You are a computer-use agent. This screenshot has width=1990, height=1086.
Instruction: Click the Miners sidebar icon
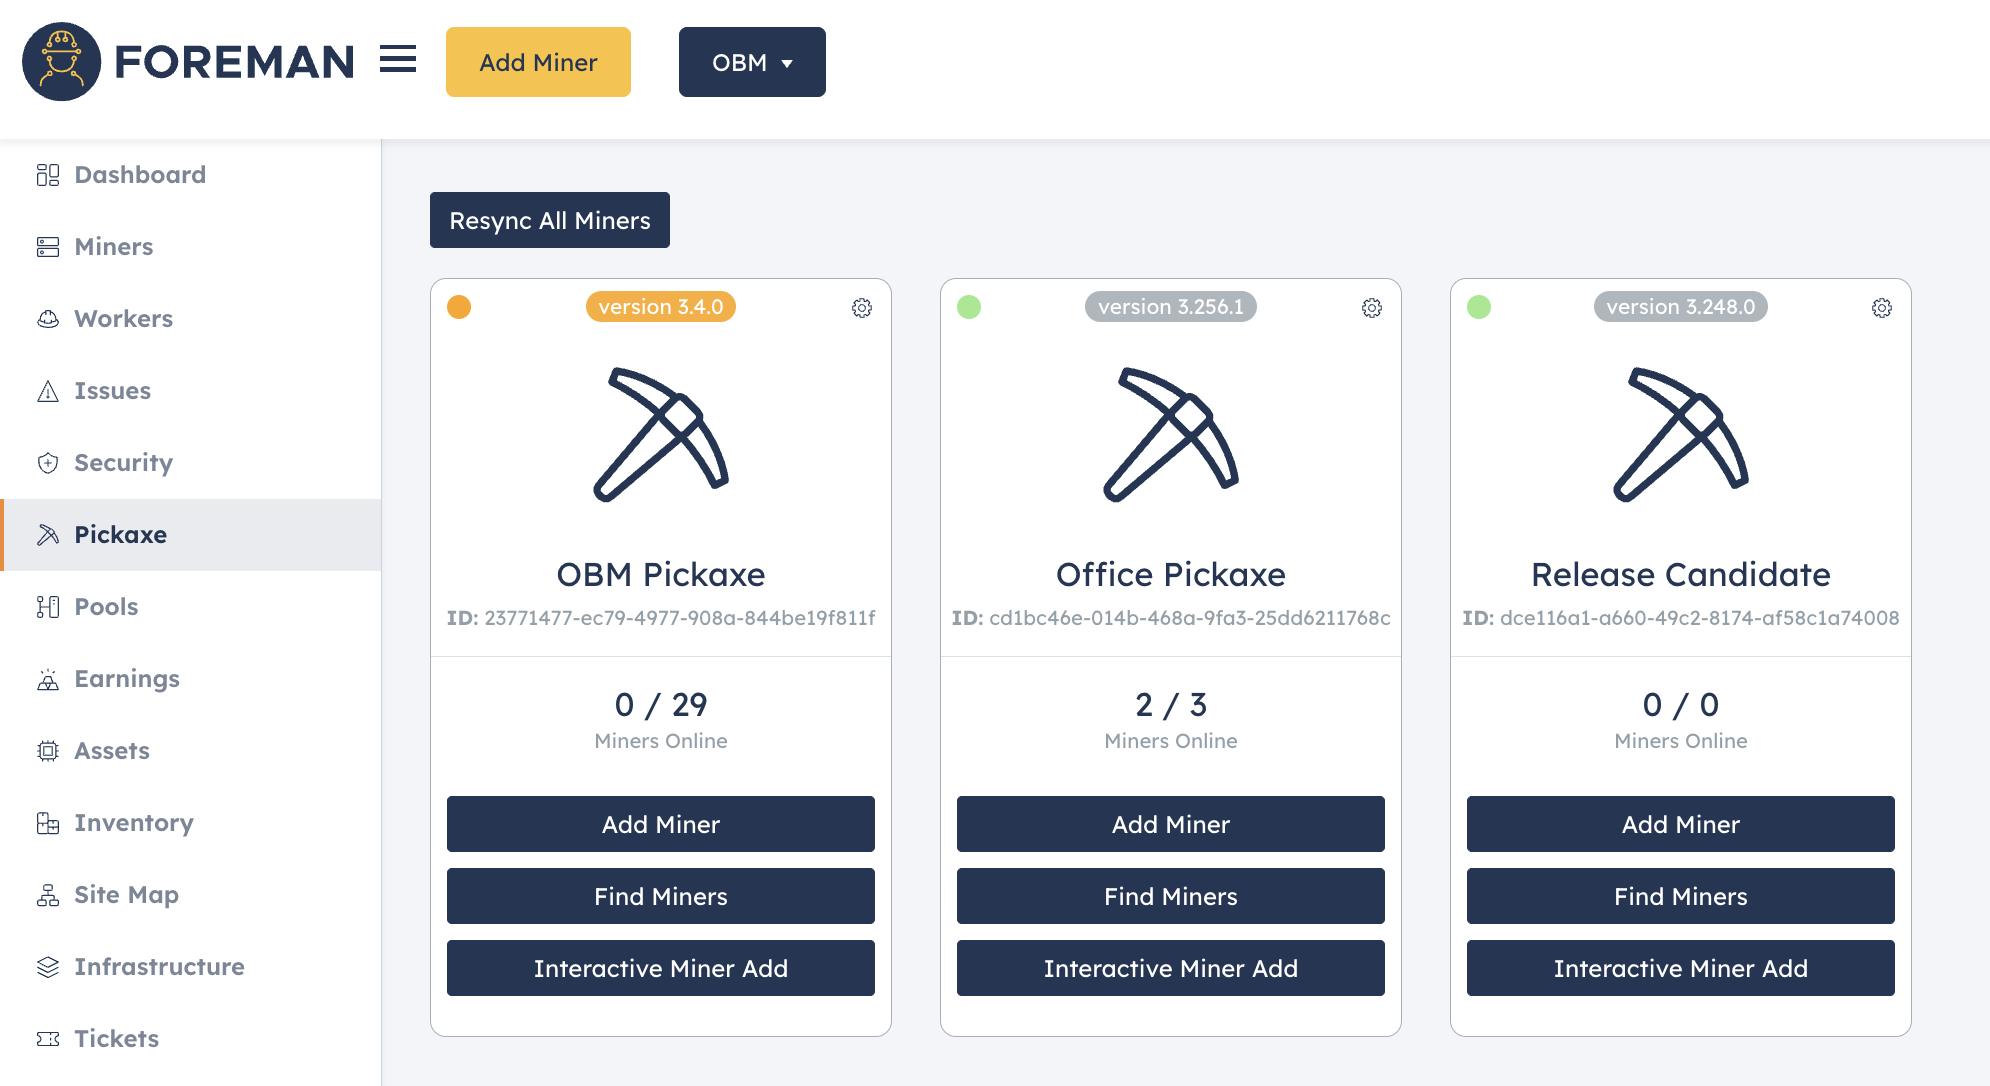coord(48,247)
